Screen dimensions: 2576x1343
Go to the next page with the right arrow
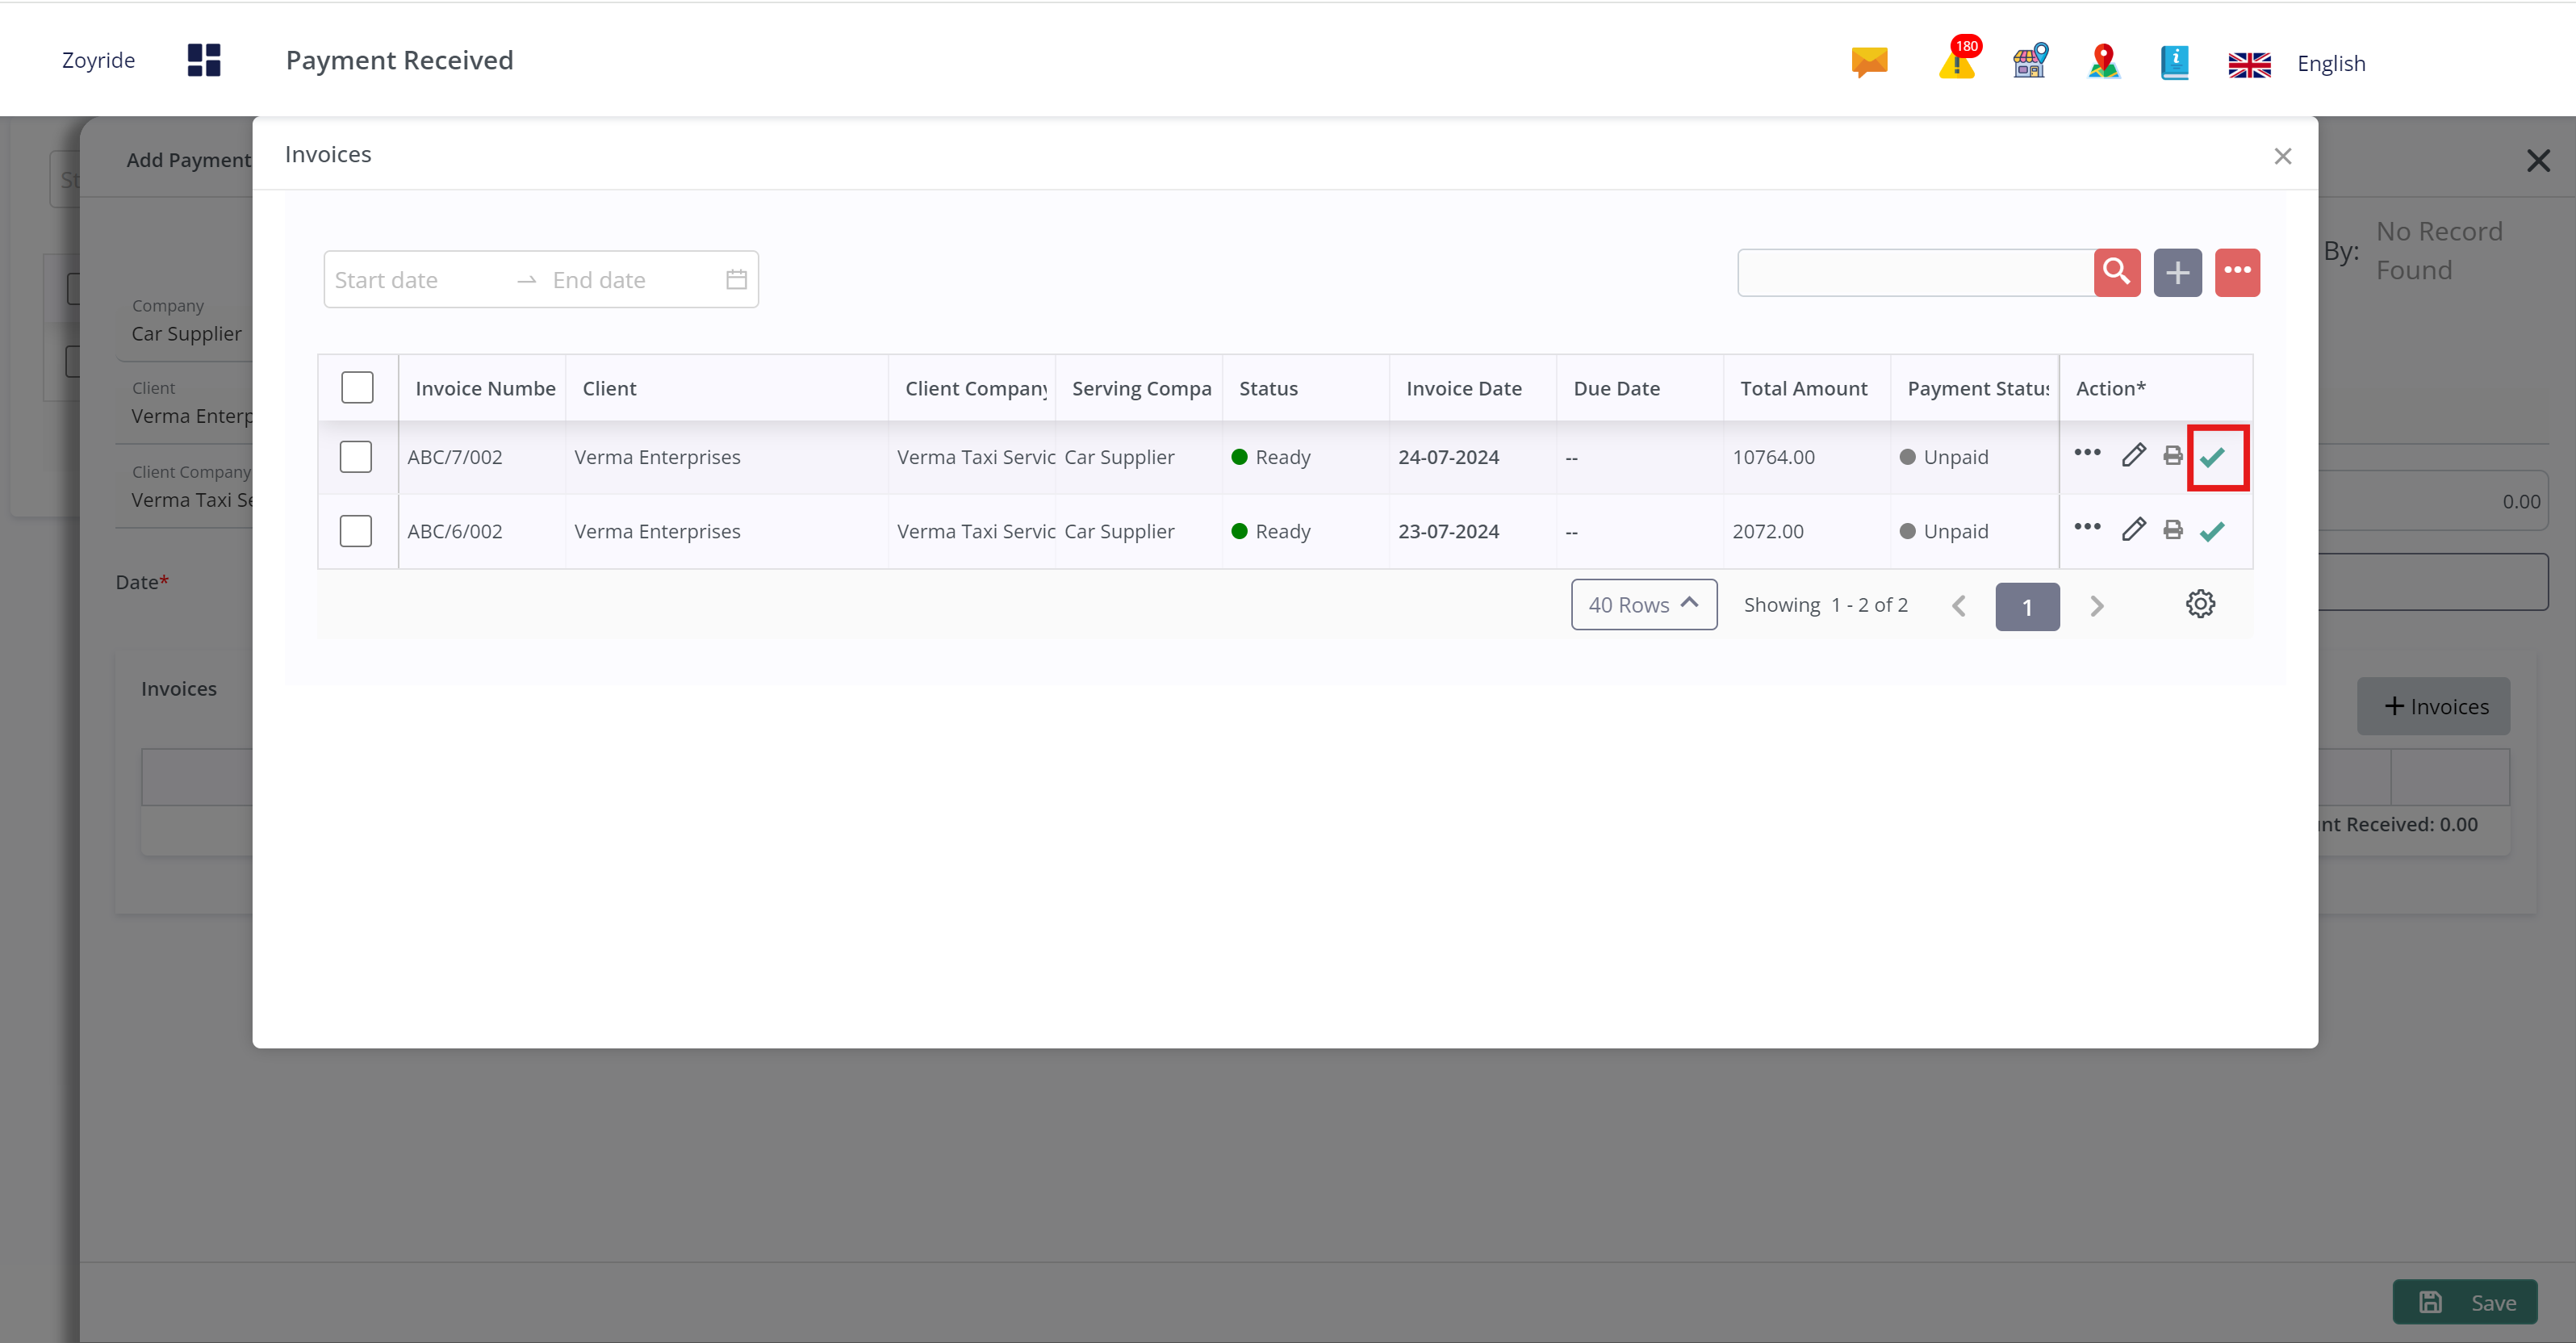pos(2096,607)
